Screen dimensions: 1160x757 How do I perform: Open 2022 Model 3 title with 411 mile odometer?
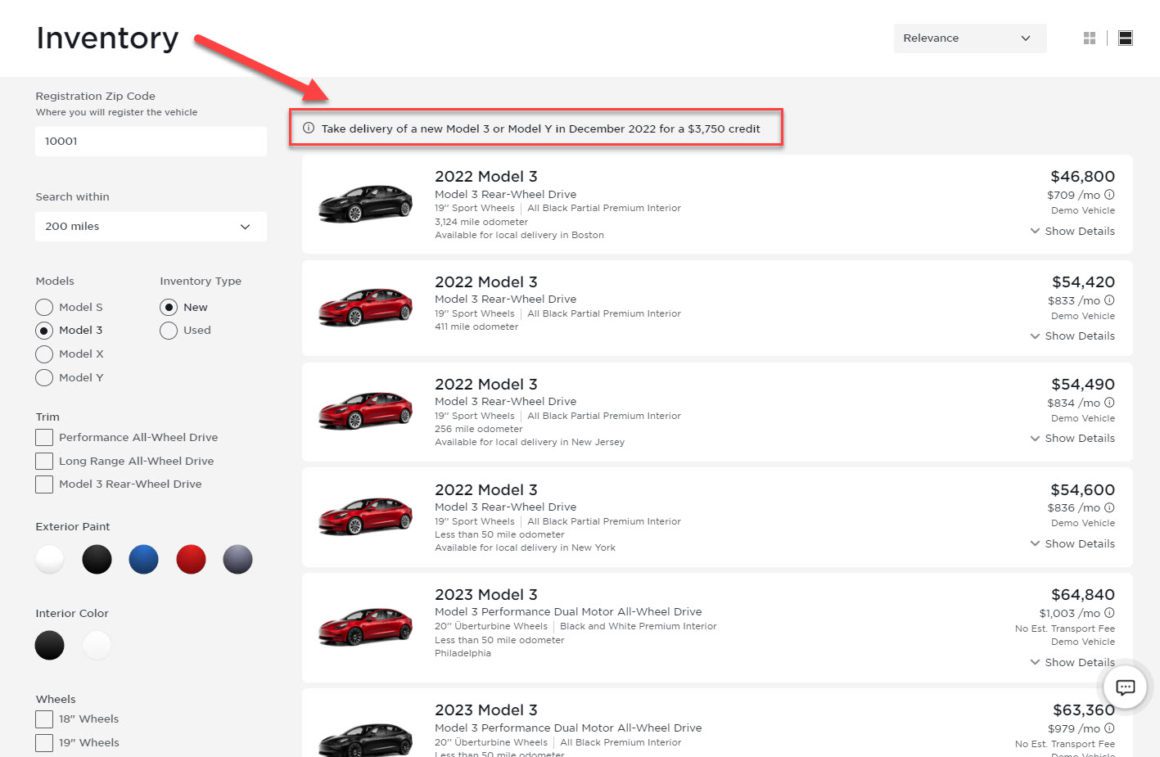point(486,282)
